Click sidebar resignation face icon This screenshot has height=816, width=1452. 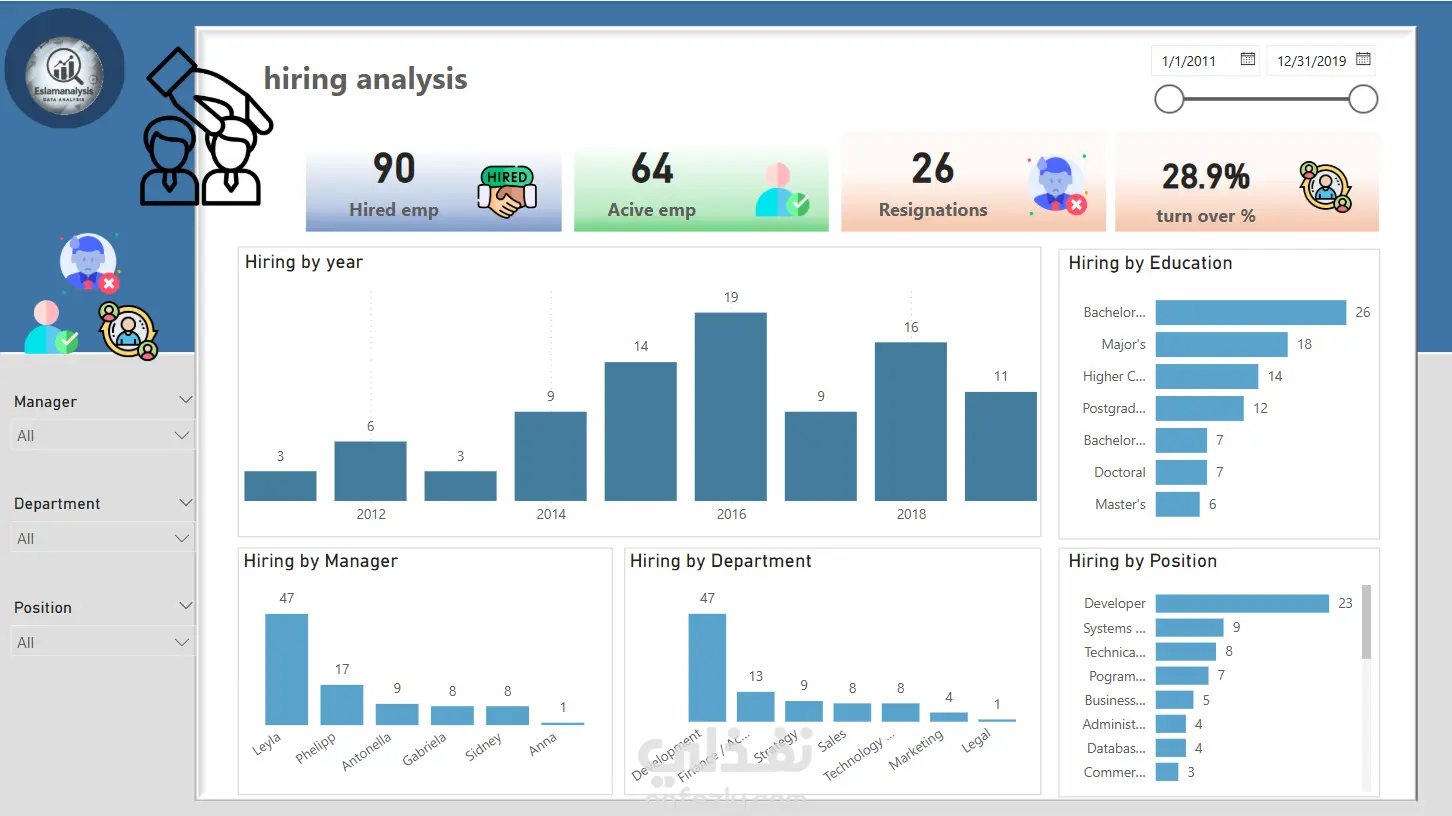point(89,263)
